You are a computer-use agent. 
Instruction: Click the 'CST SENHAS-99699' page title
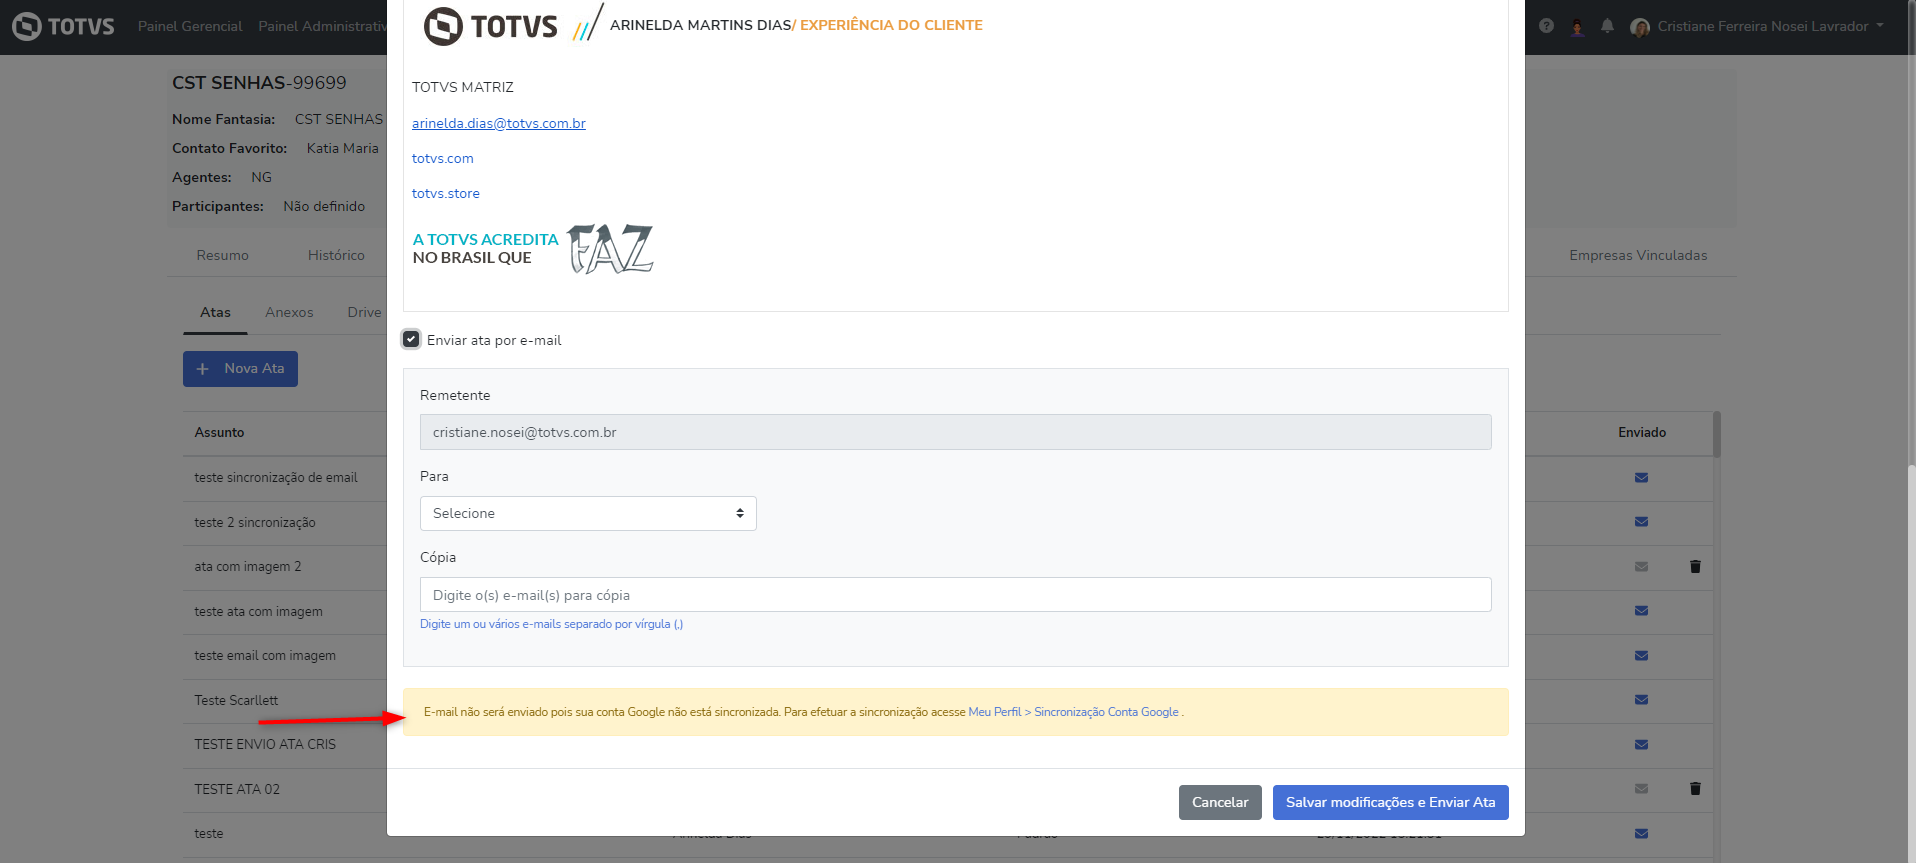(259, 83)
